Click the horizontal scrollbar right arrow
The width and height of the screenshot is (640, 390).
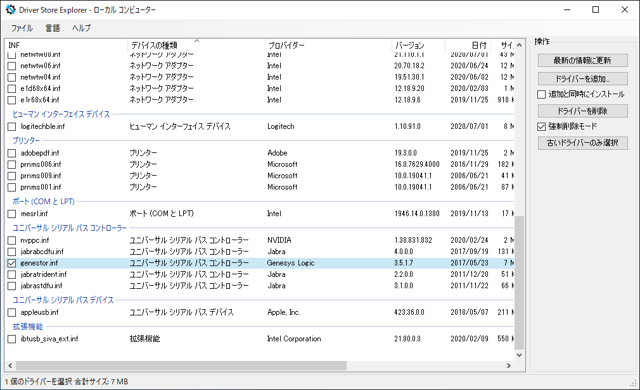click(x=509, y=366)
